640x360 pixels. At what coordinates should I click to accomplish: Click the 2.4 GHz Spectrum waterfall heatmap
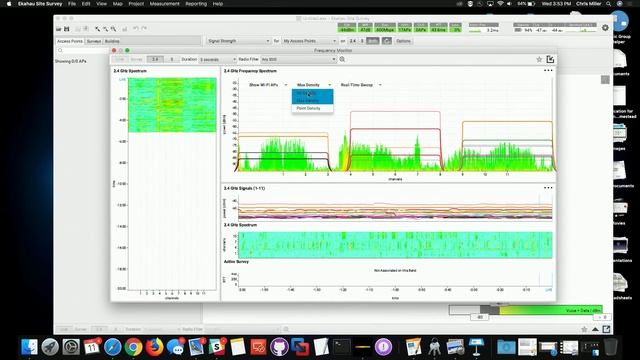coord(172,105)
